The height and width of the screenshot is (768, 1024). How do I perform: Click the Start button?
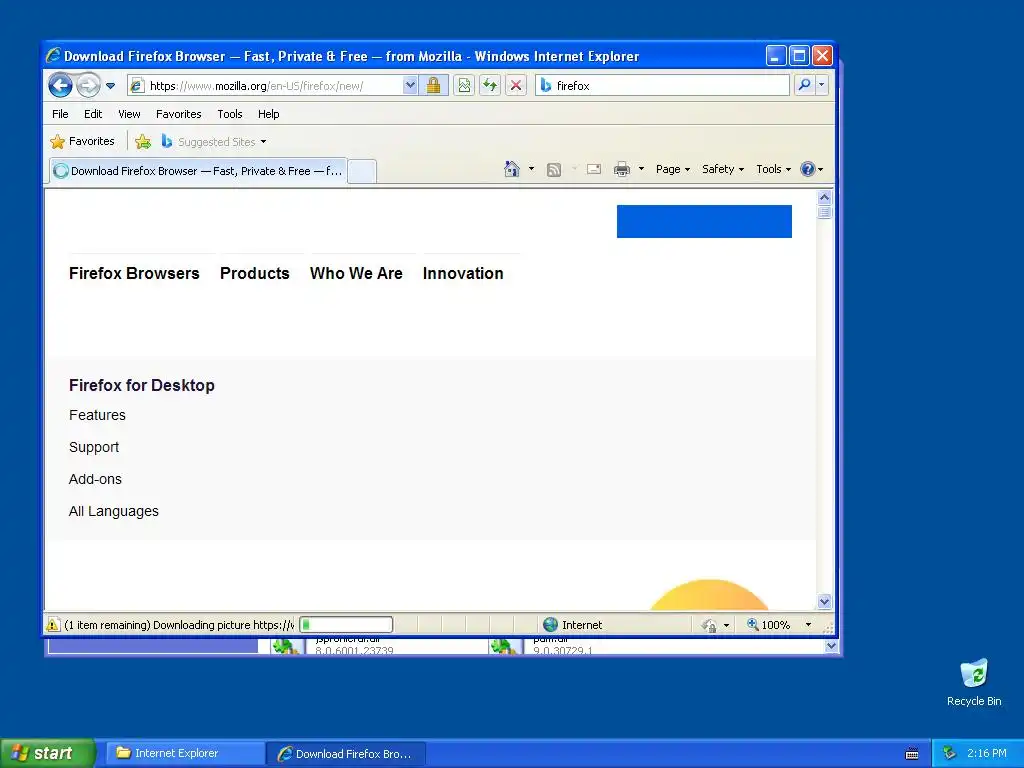[48, 753]
